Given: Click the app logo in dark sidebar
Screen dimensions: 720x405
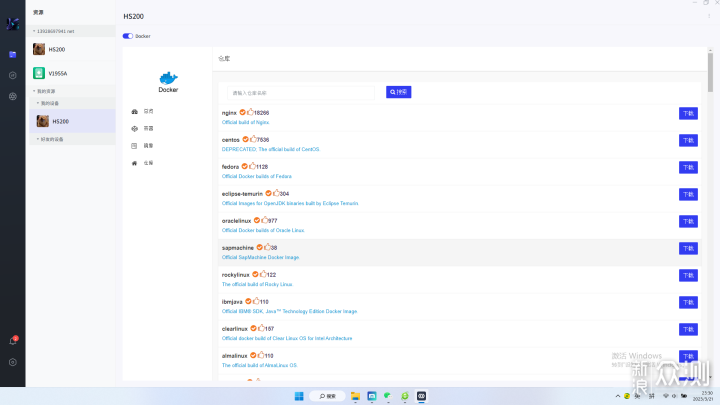Looking at the screenshot, I should coord(12,23).
